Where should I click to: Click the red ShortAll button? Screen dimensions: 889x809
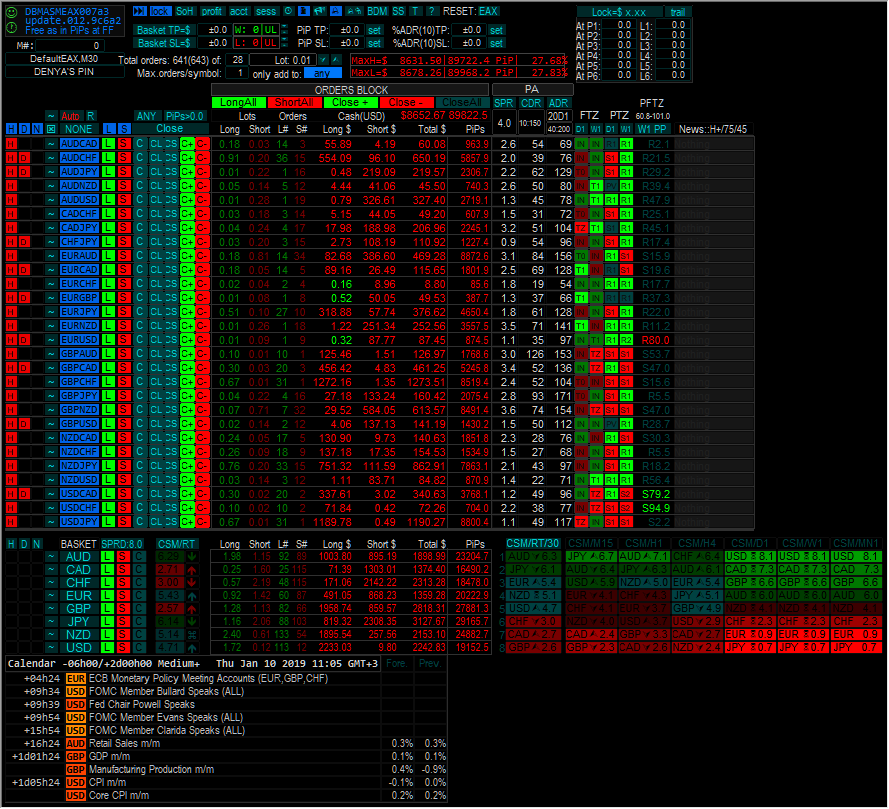294,103
